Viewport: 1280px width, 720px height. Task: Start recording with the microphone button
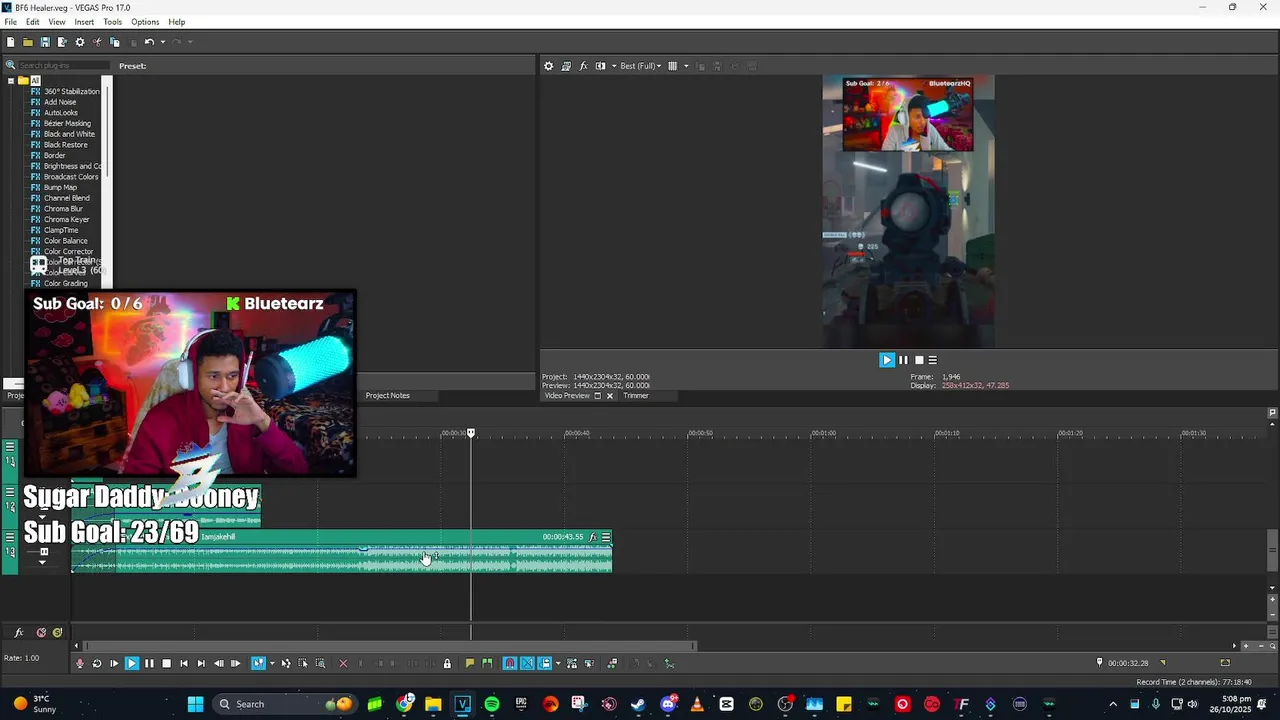click(80, 663)
